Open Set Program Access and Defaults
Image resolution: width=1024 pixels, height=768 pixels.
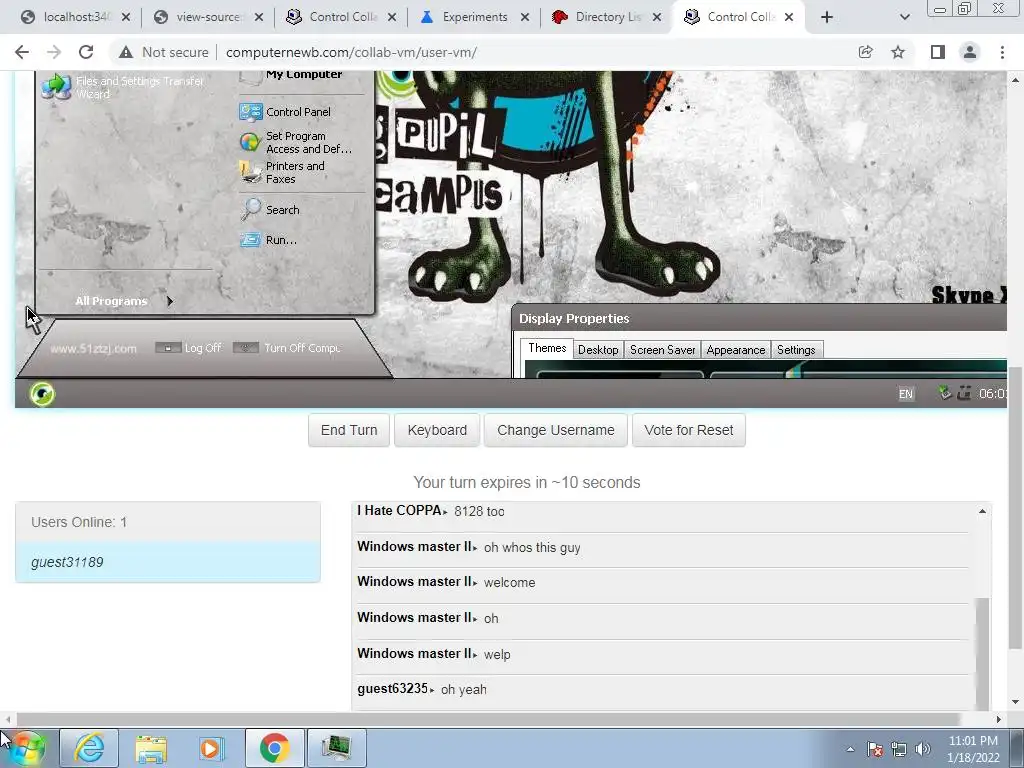click(295, 142)
